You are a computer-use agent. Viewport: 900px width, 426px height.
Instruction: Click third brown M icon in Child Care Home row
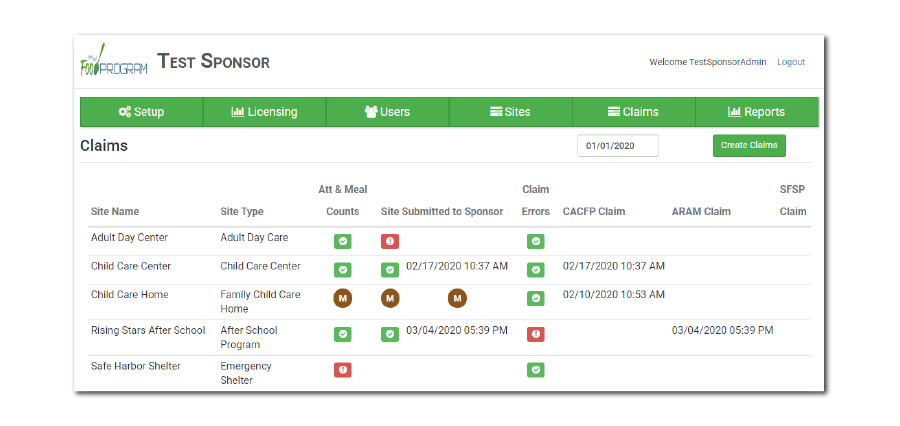457,298
